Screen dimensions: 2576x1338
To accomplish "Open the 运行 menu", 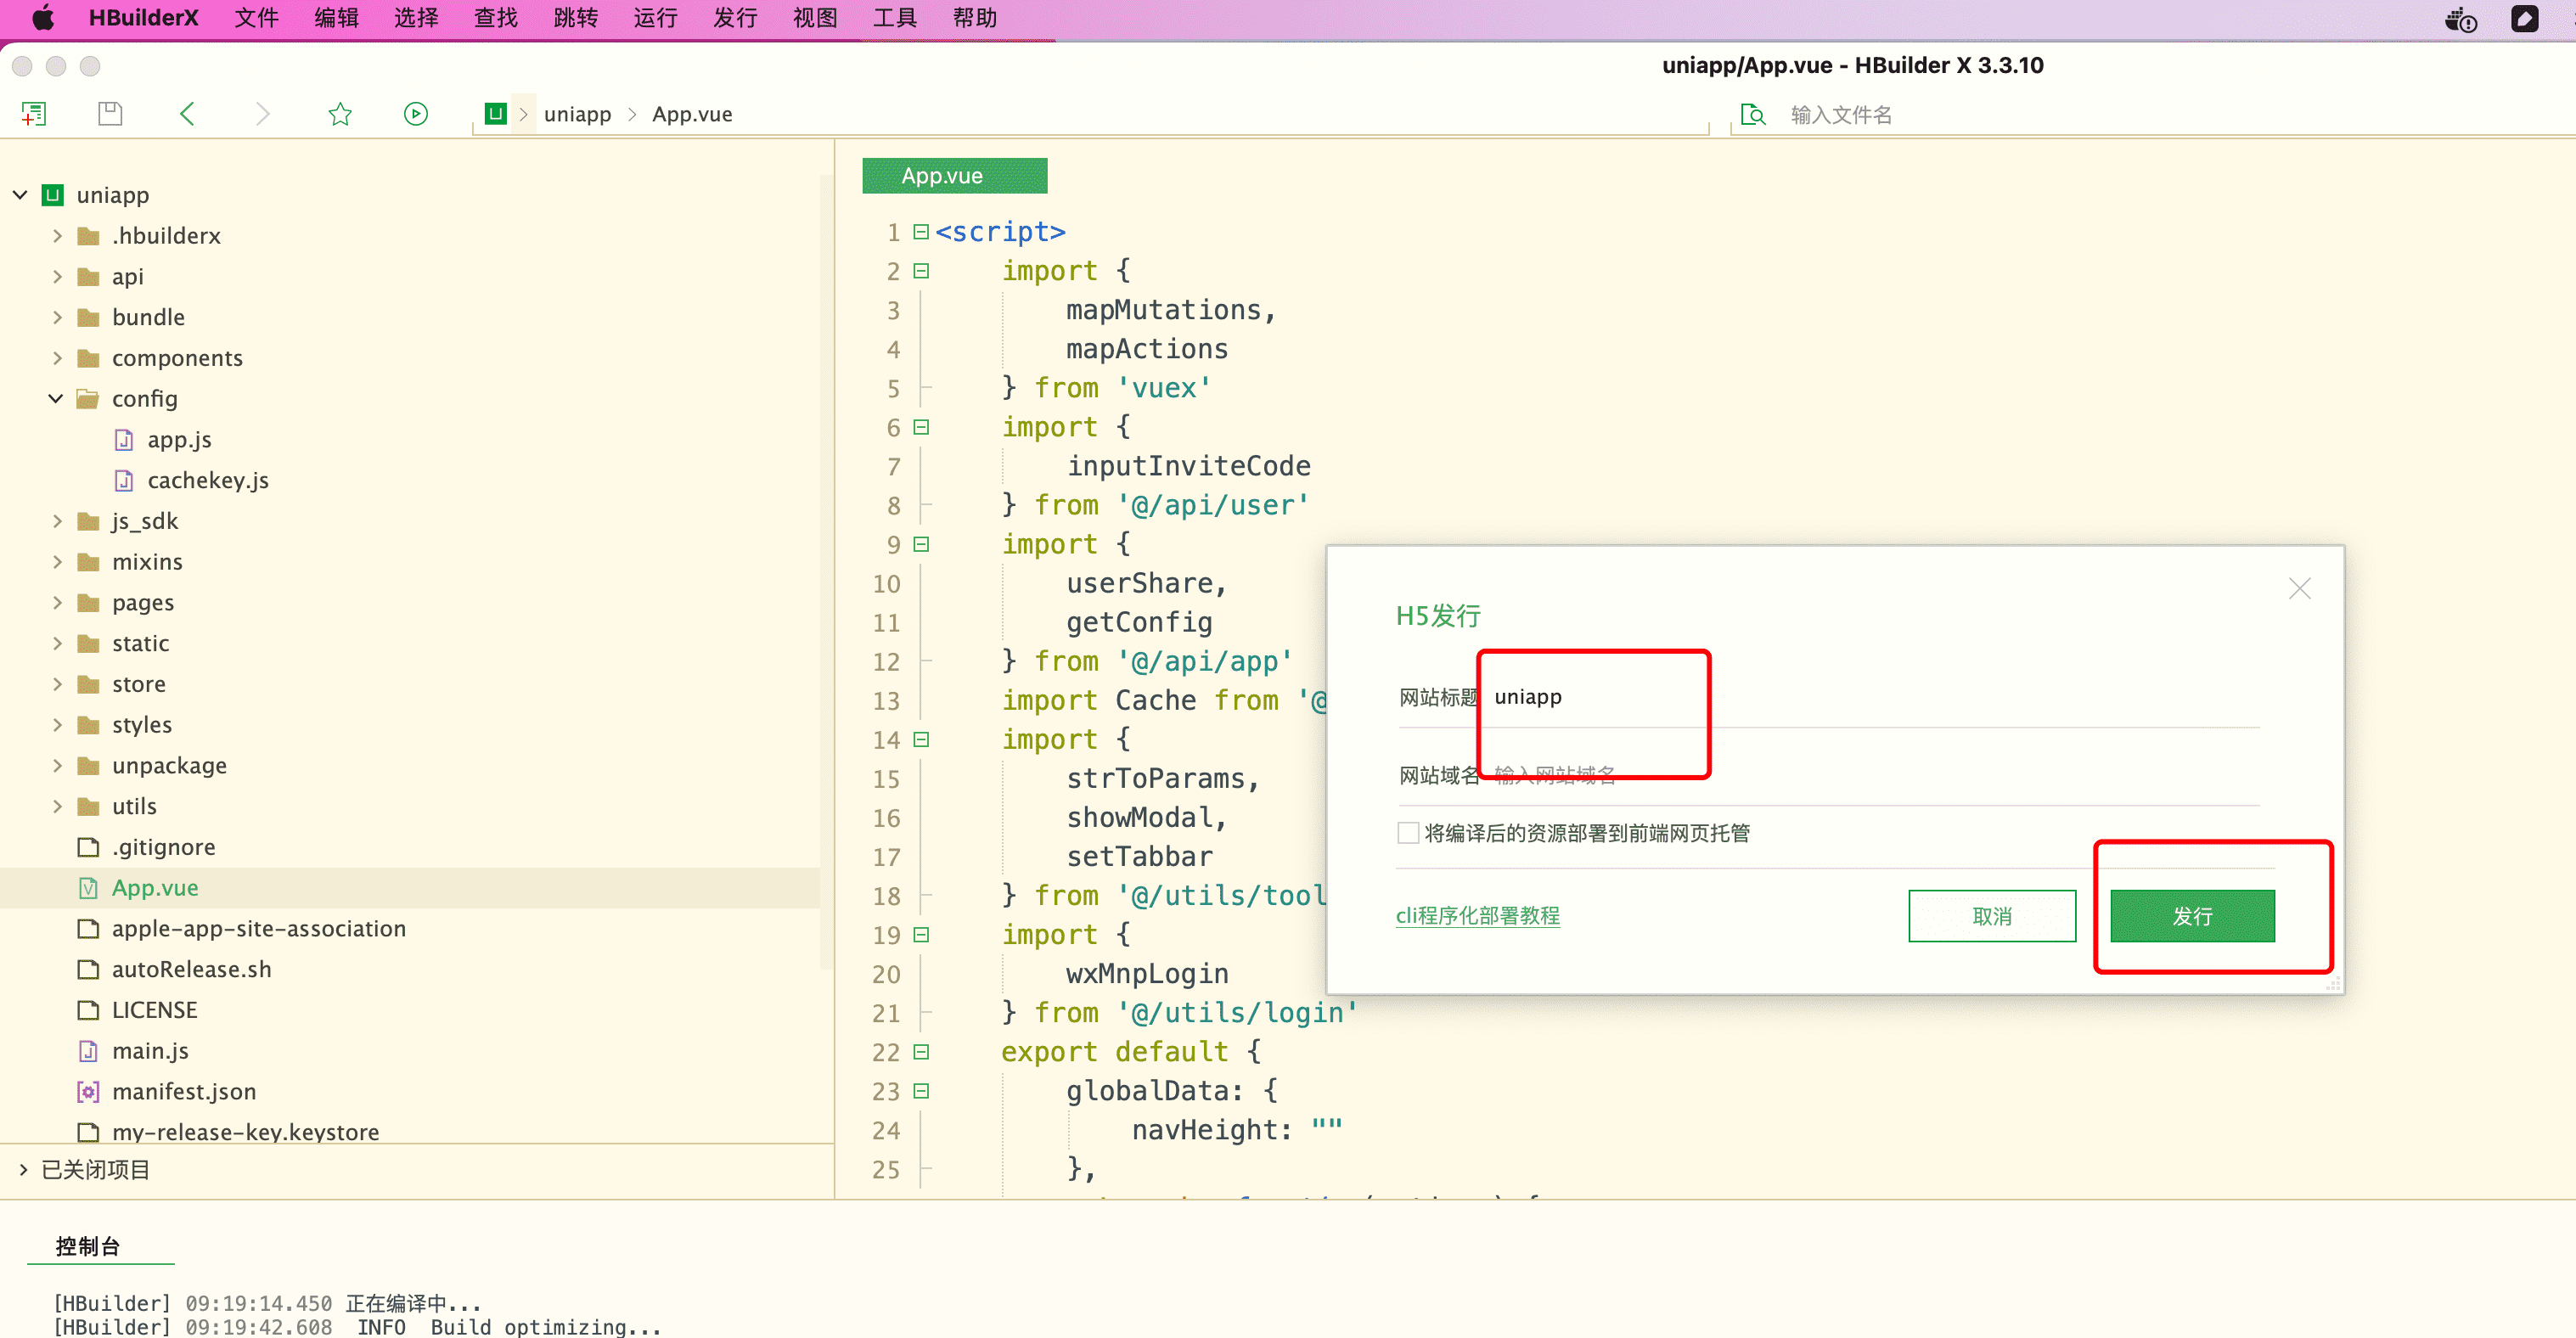I will coord(655,18).
